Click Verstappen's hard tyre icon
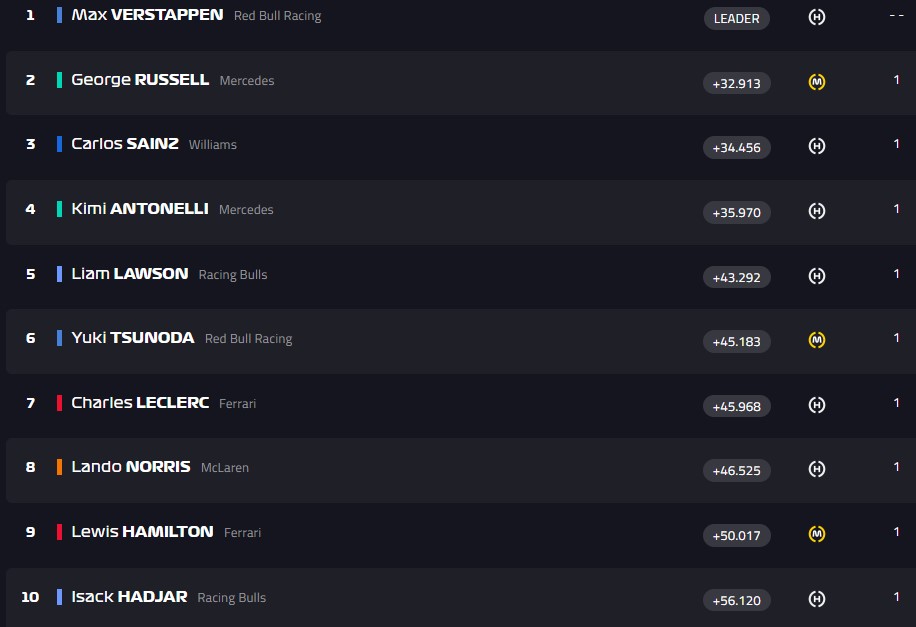The width and height of the screenshot is (916, 627). (816, 18)
